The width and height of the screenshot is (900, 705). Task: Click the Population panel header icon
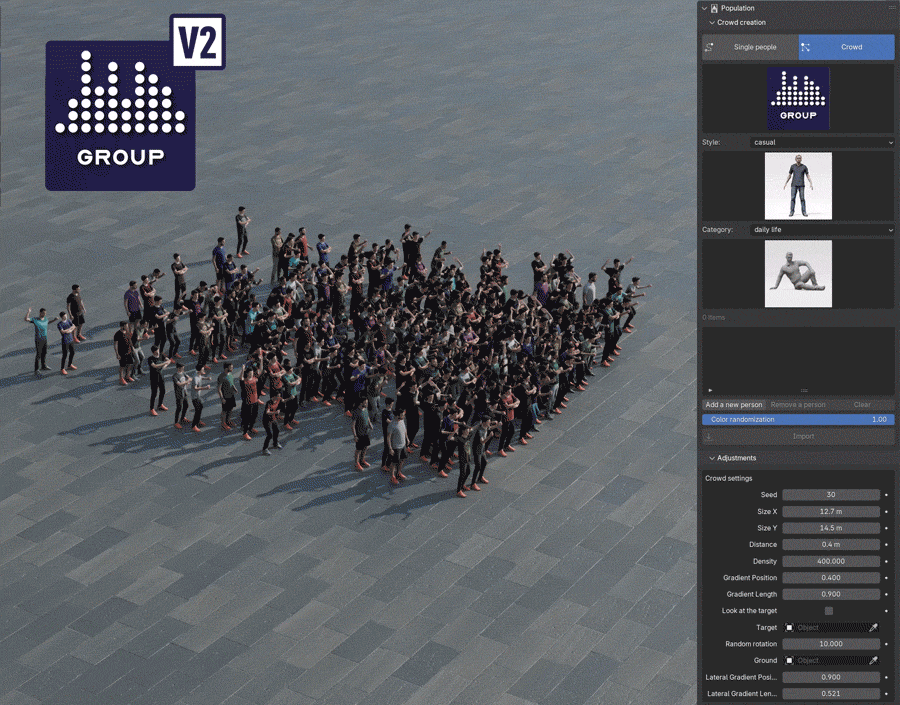pos(712,8)
